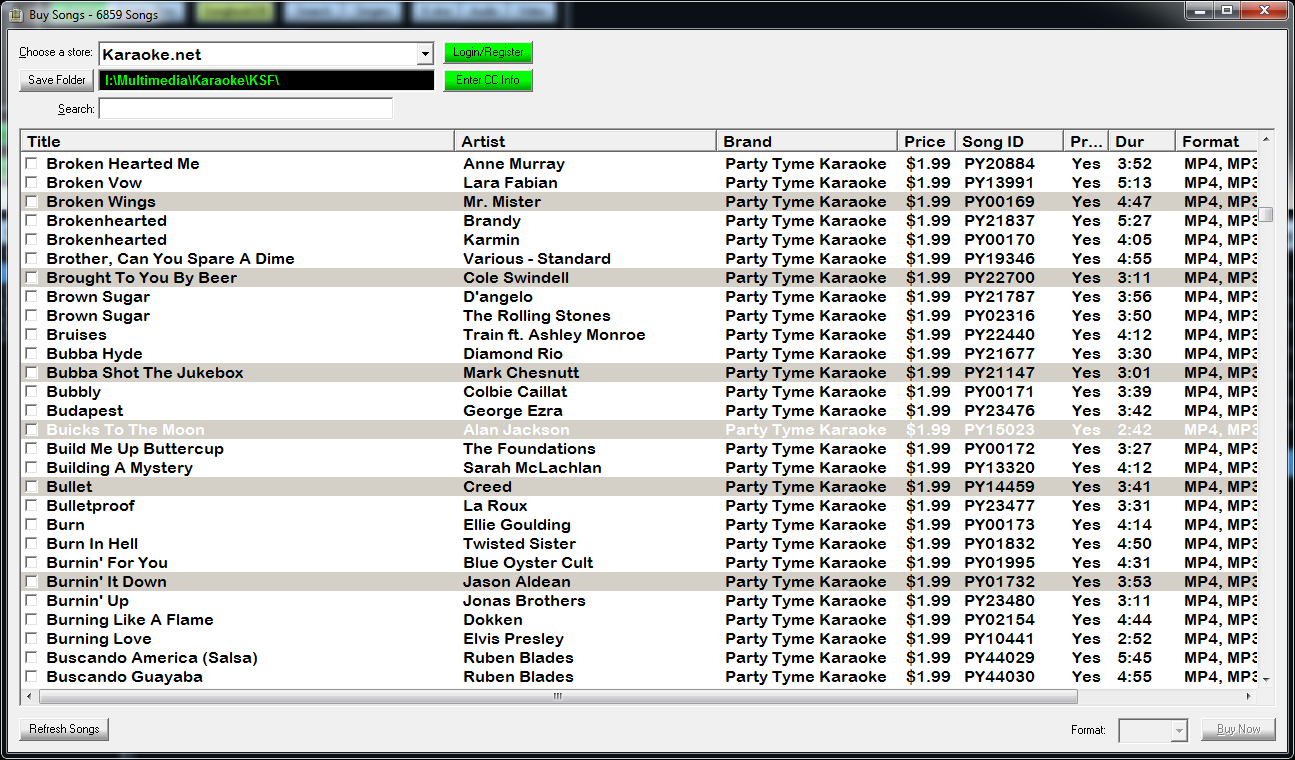Sort list by Title column header
Viewport: 1295px width, 760px height.
click(237, 141)
